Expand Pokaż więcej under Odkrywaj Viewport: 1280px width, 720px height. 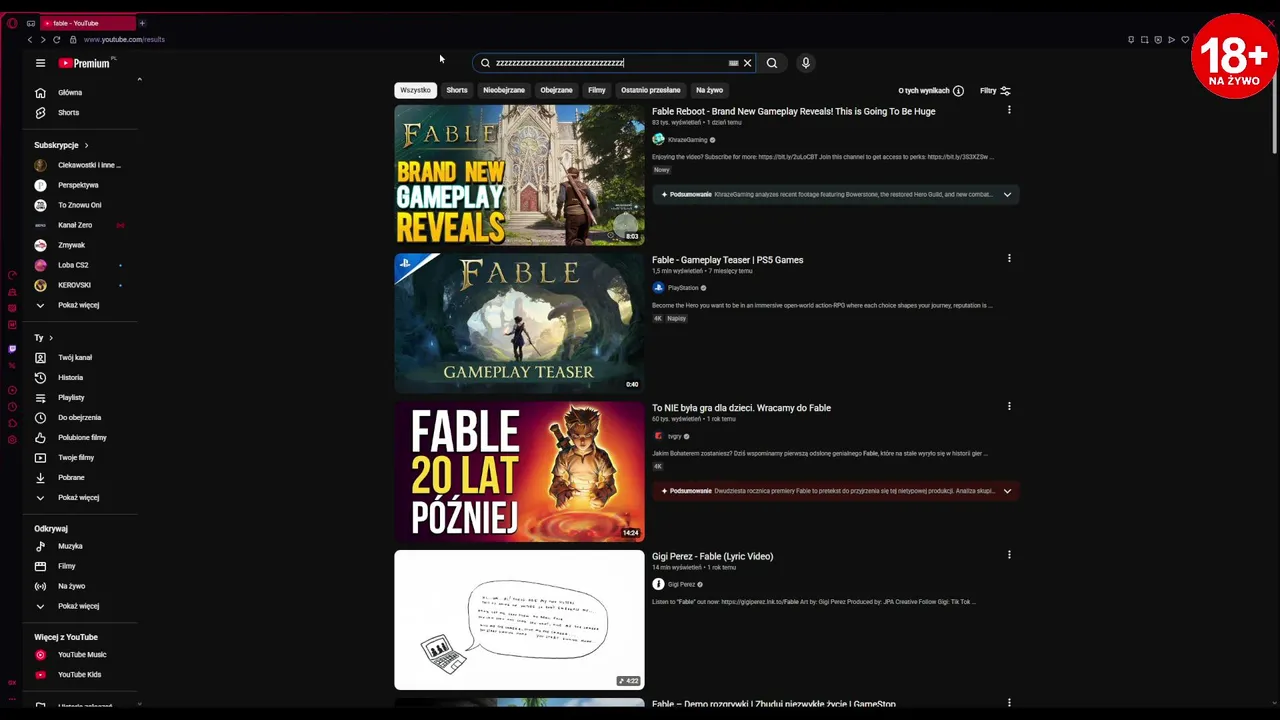(80, 606)
